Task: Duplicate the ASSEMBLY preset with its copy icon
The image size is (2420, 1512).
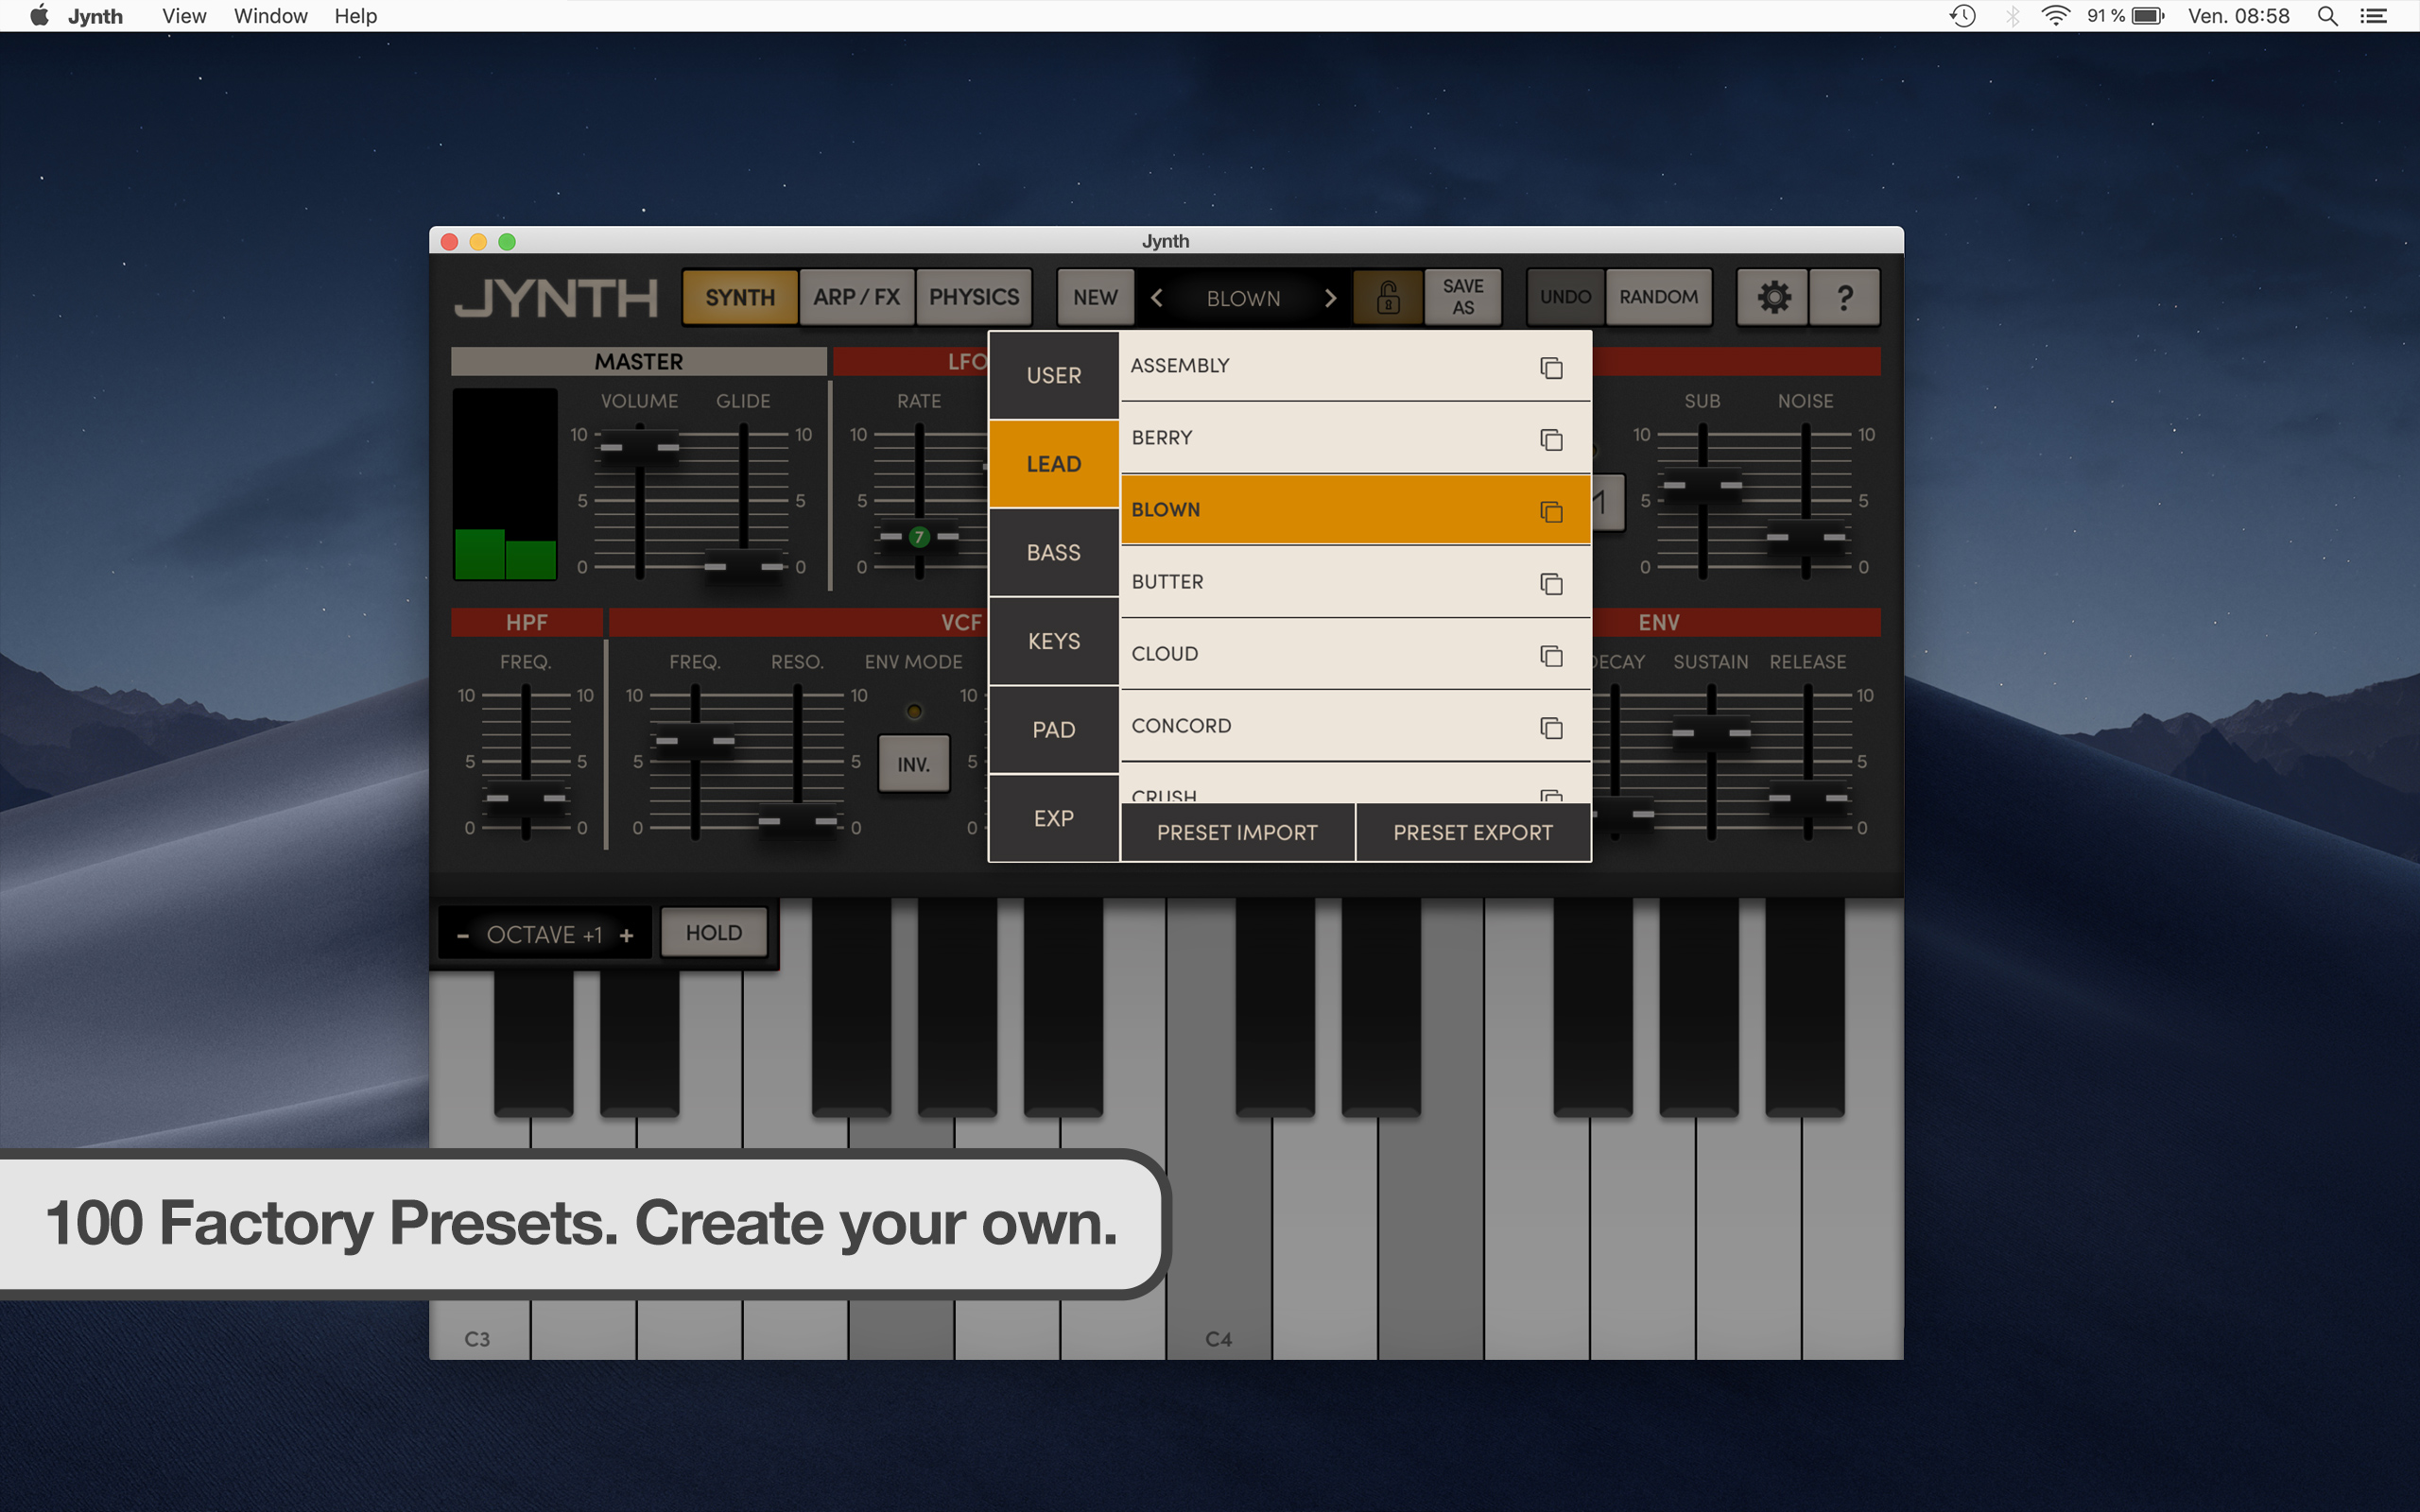Action: (1551, 367)
